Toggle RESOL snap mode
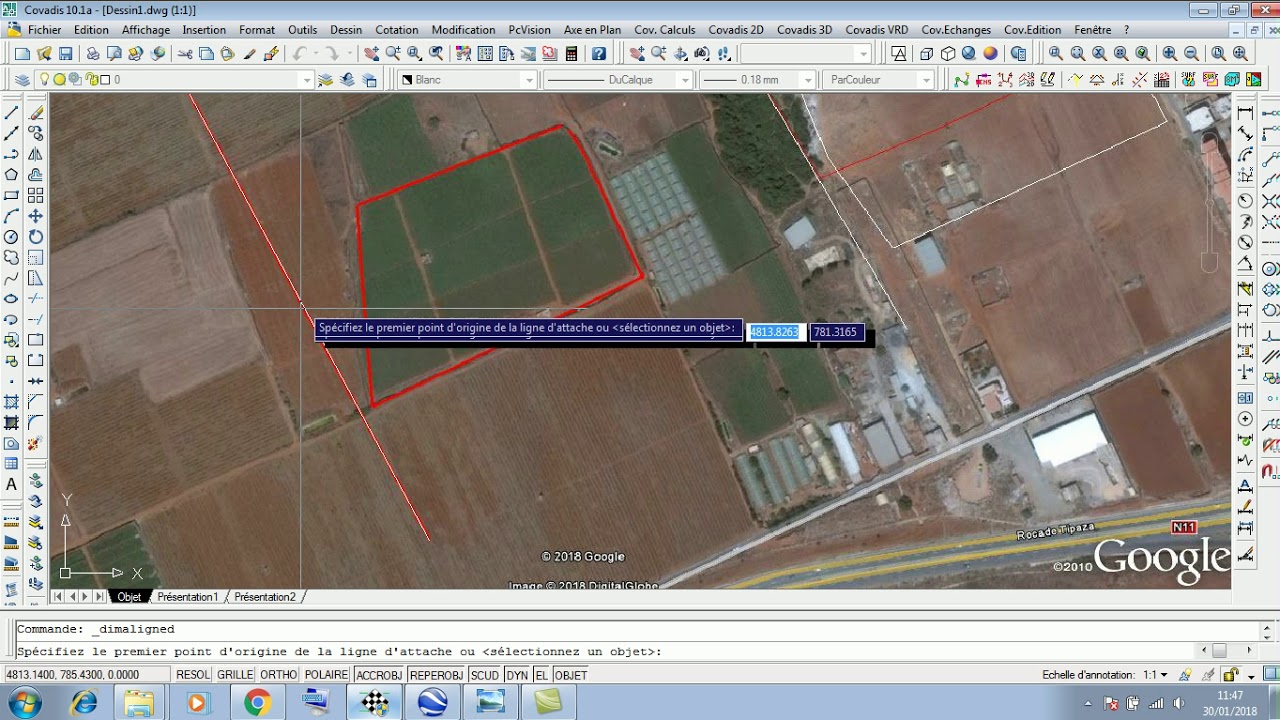 [193, 675]
